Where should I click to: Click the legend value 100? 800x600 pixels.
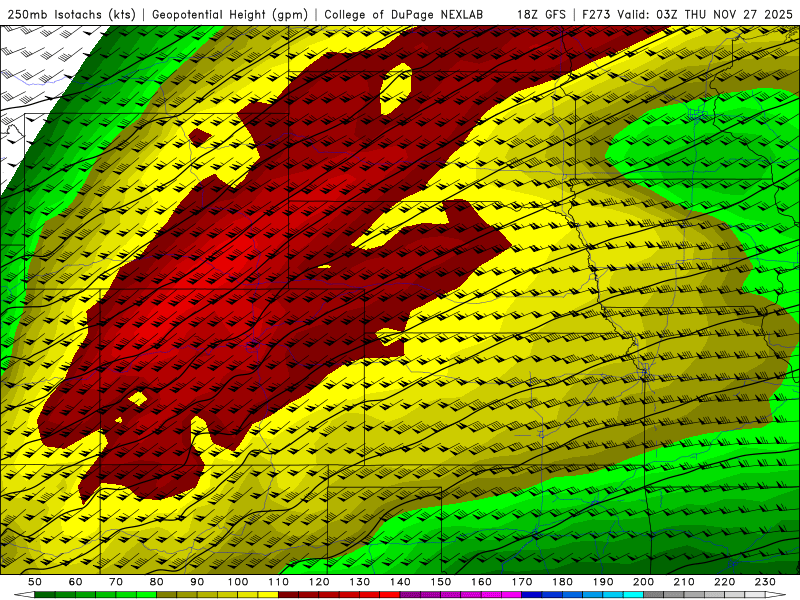pos(238,582)
